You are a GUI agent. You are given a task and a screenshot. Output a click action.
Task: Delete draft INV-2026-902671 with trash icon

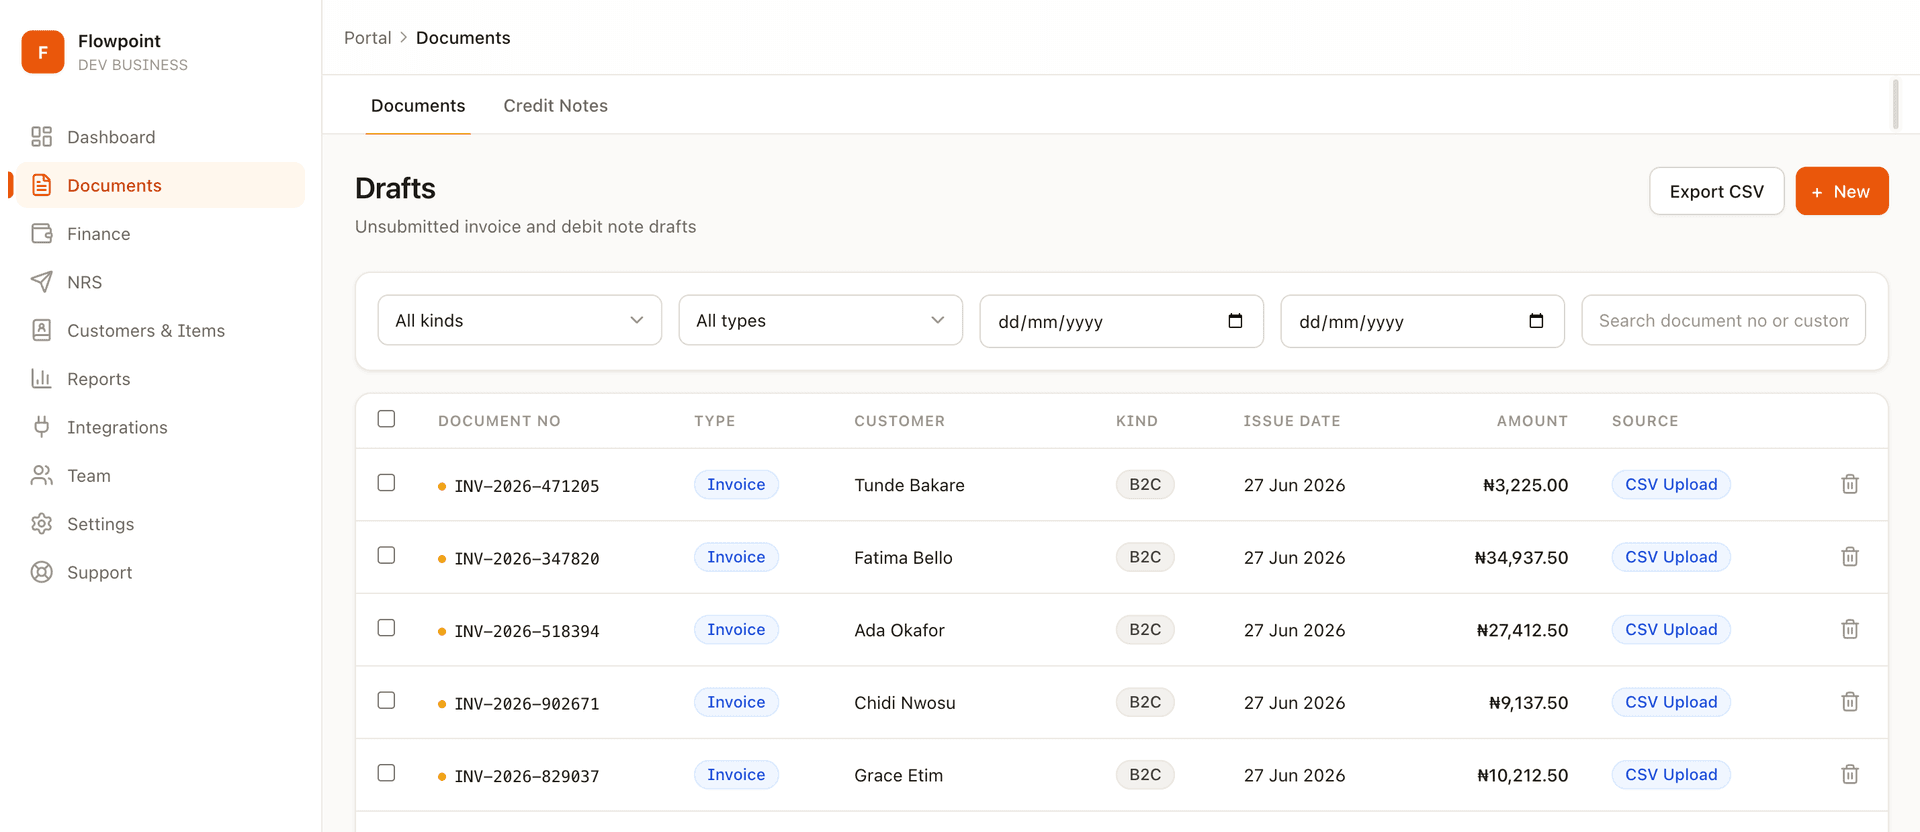(x=1850, y=702)
